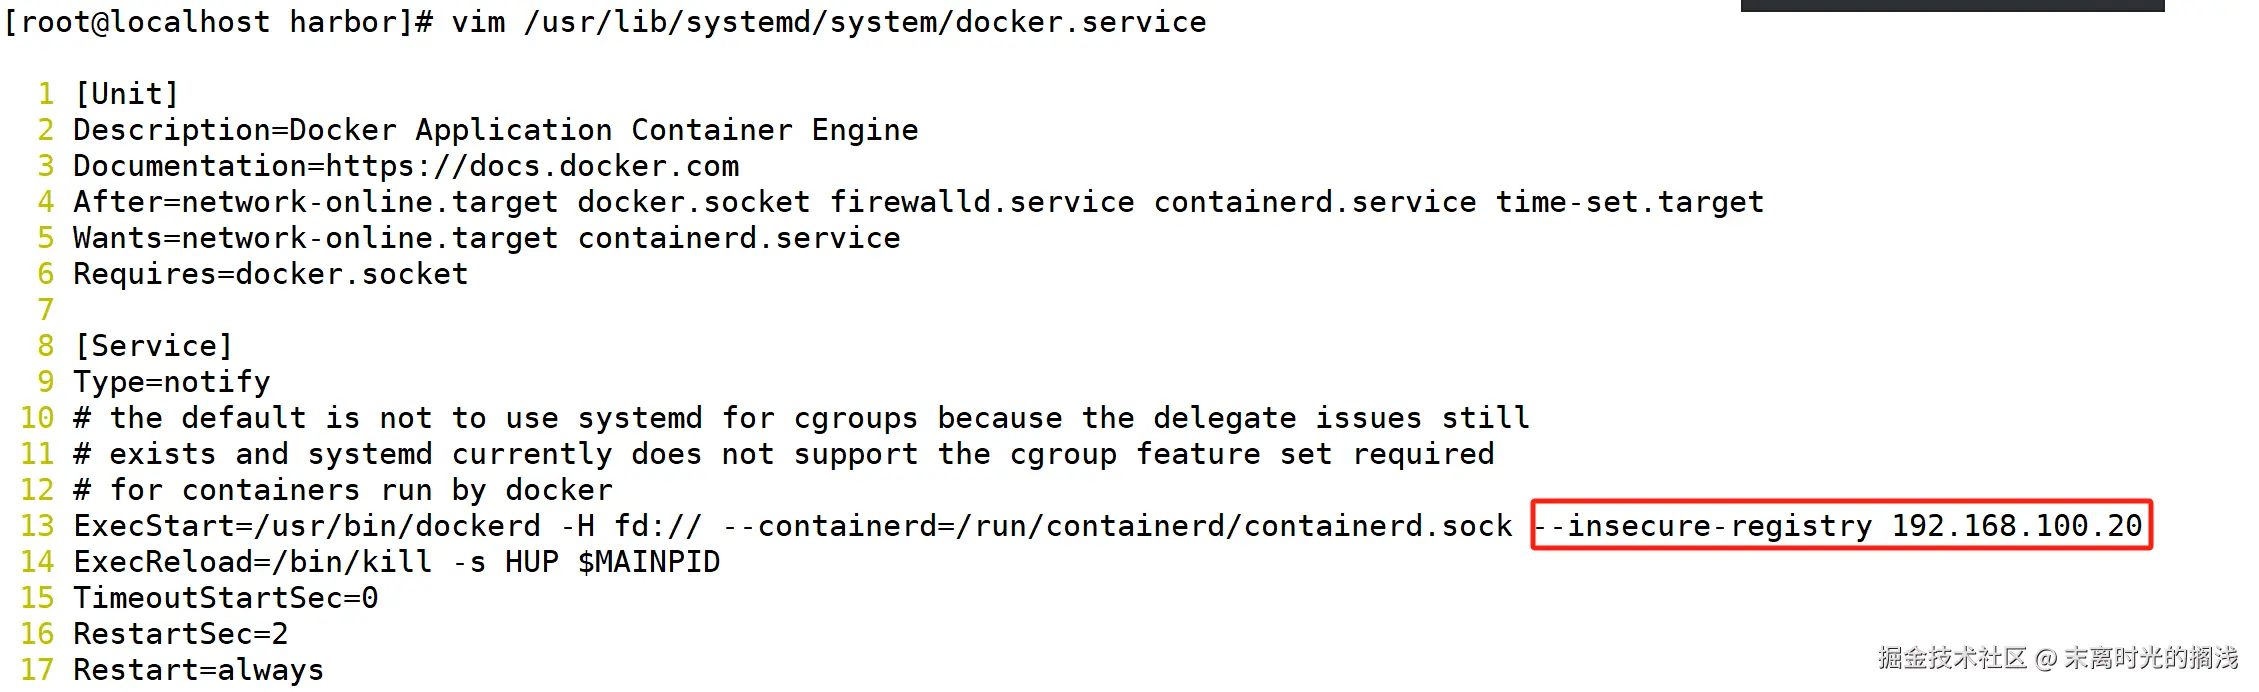Place cursor on Wants=network-online.target
The height and width of the screenshot is (692, 2259).
pyautogui.click(x=315, y=238)
